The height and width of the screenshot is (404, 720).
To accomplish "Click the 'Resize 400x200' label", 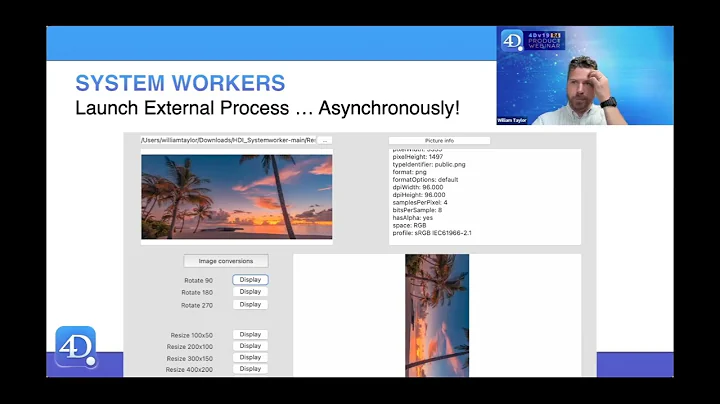I will 189,370.
